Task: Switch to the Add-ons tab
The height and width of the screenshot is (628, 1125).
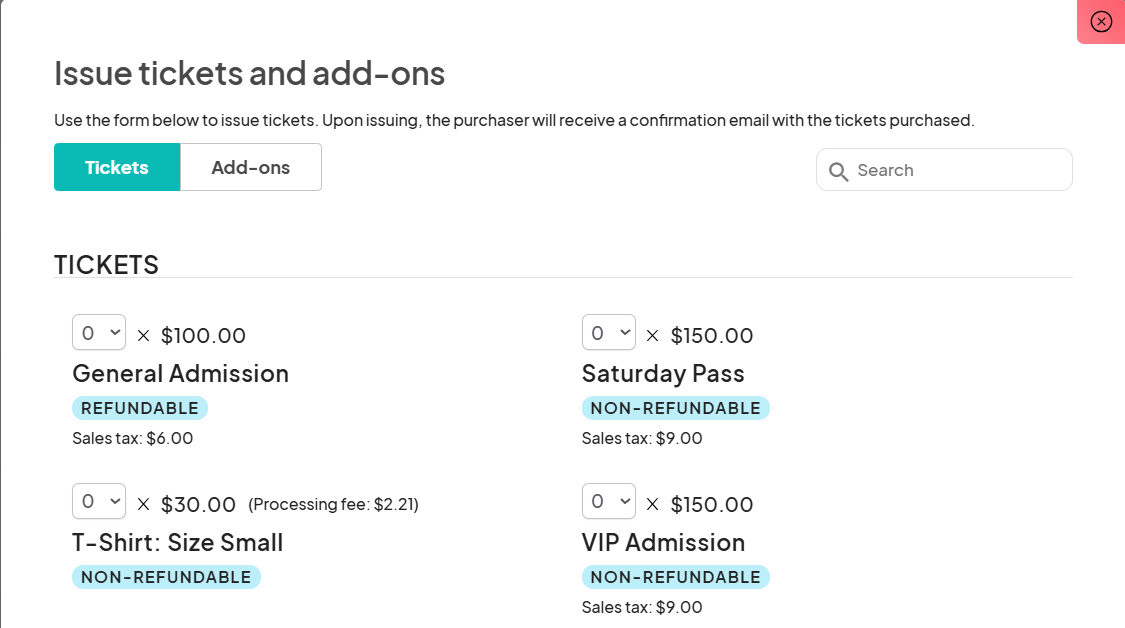Action: click(250, 167)
